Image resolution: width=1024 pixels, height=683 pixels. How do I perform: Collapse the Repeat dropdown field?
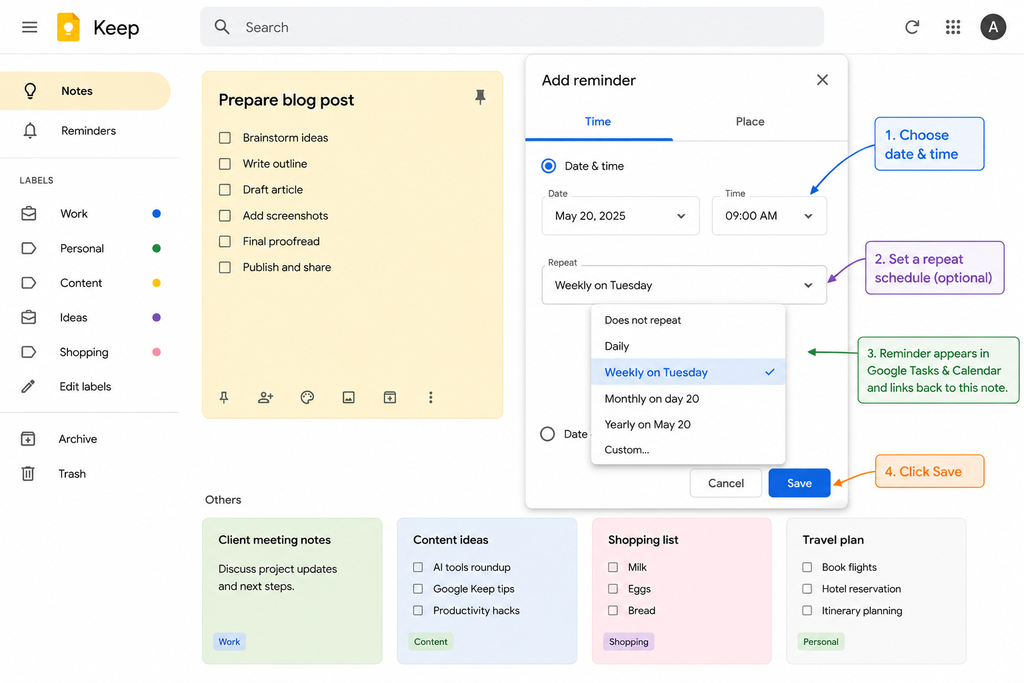click(x=684, y=285)
